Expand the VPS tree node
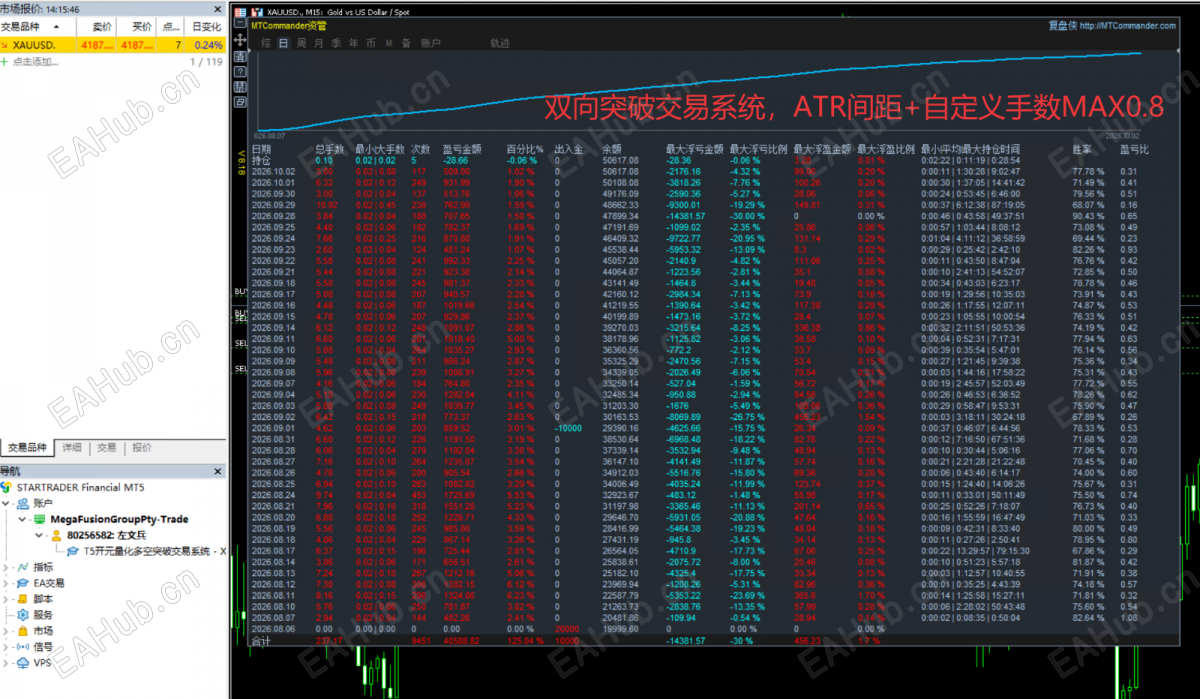Screen dimensions: 1200x699 [x=5, y=663]
